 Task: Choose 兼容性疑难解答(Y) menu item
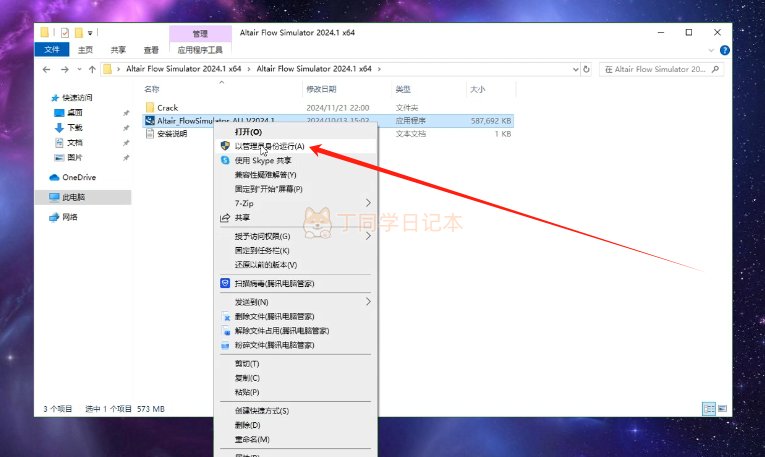295,175
